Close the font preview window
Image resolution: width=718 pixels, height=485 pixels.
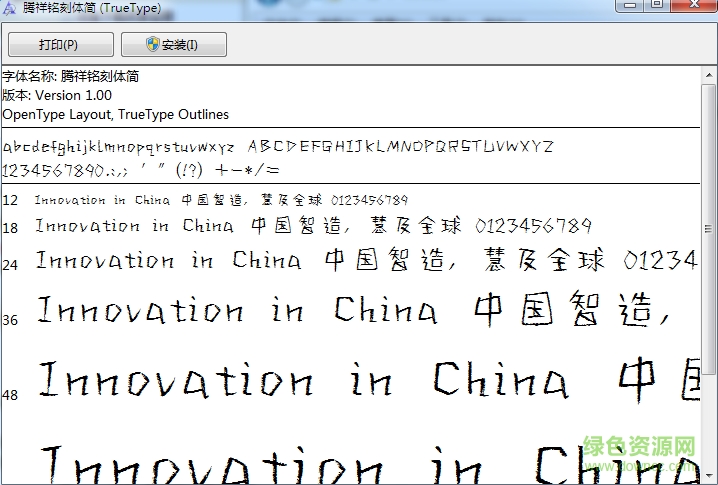tap(691, 4)
